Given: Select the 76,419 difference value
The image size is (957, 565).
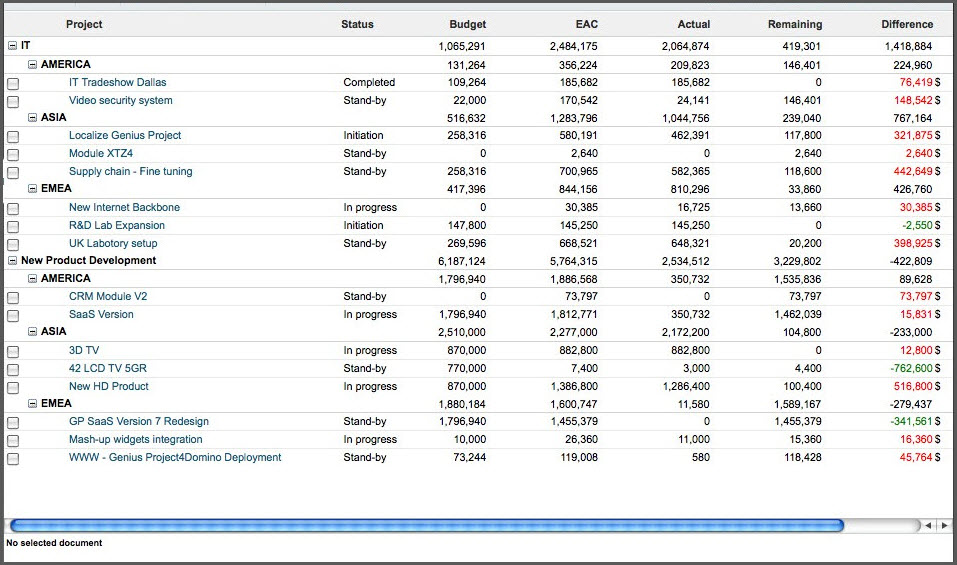Looking at the screenshot, I should pyautogui.click(x=915, y=82).
